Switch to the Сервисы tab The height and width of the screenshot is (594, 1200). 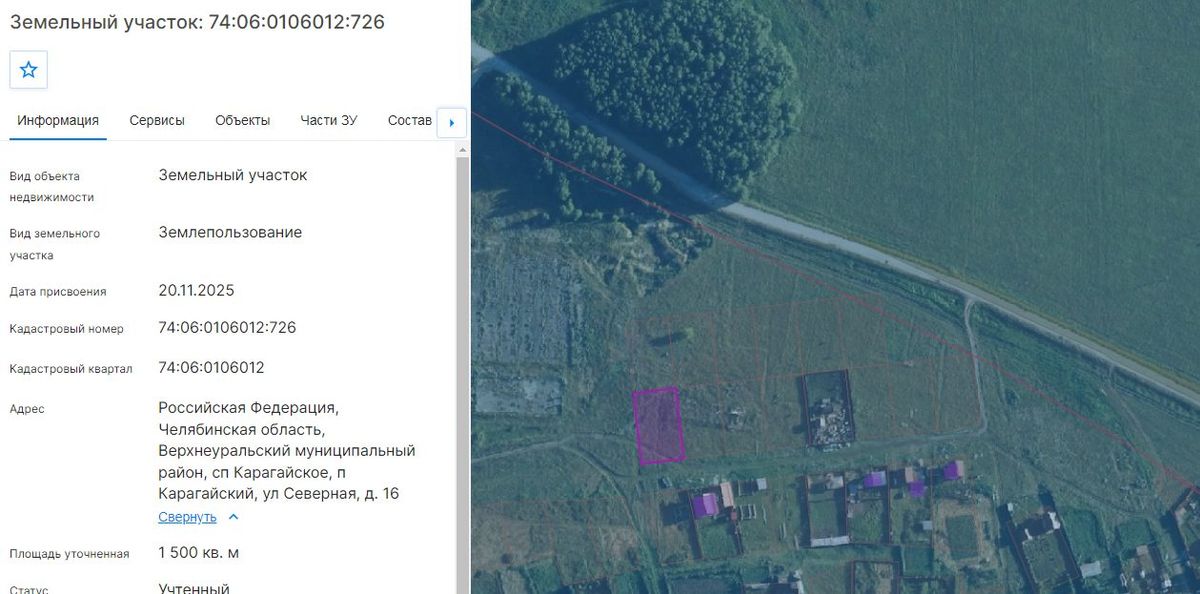[157, 121]
